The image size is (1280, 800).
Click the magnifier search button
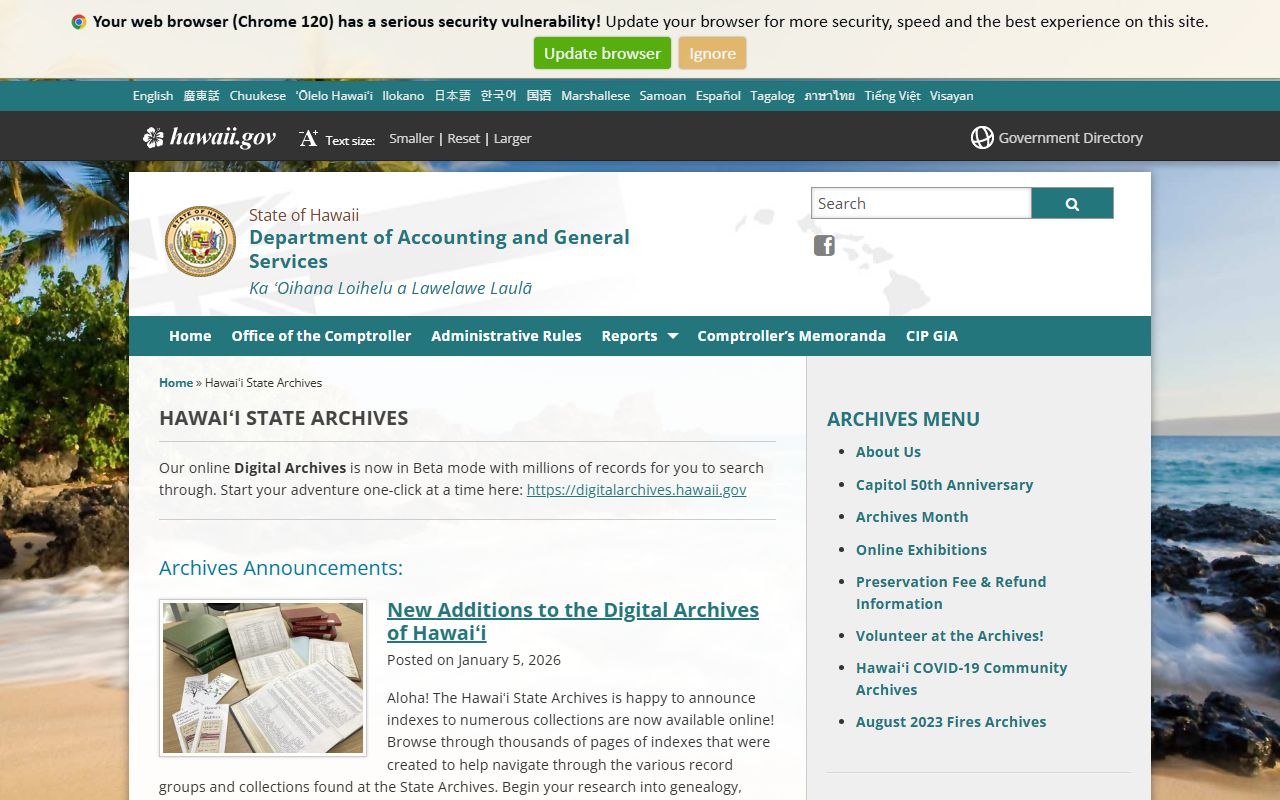[x=1072, y=203]
